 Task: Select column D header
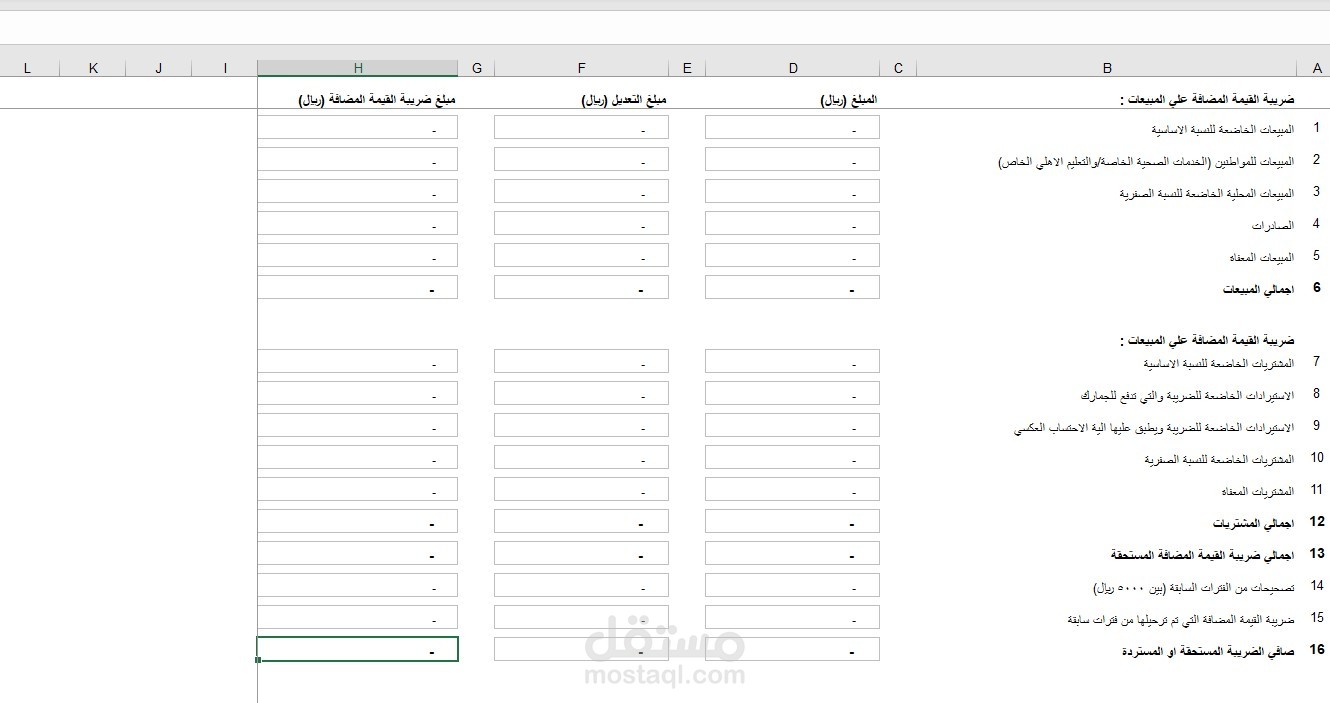[x=793, y=68]
